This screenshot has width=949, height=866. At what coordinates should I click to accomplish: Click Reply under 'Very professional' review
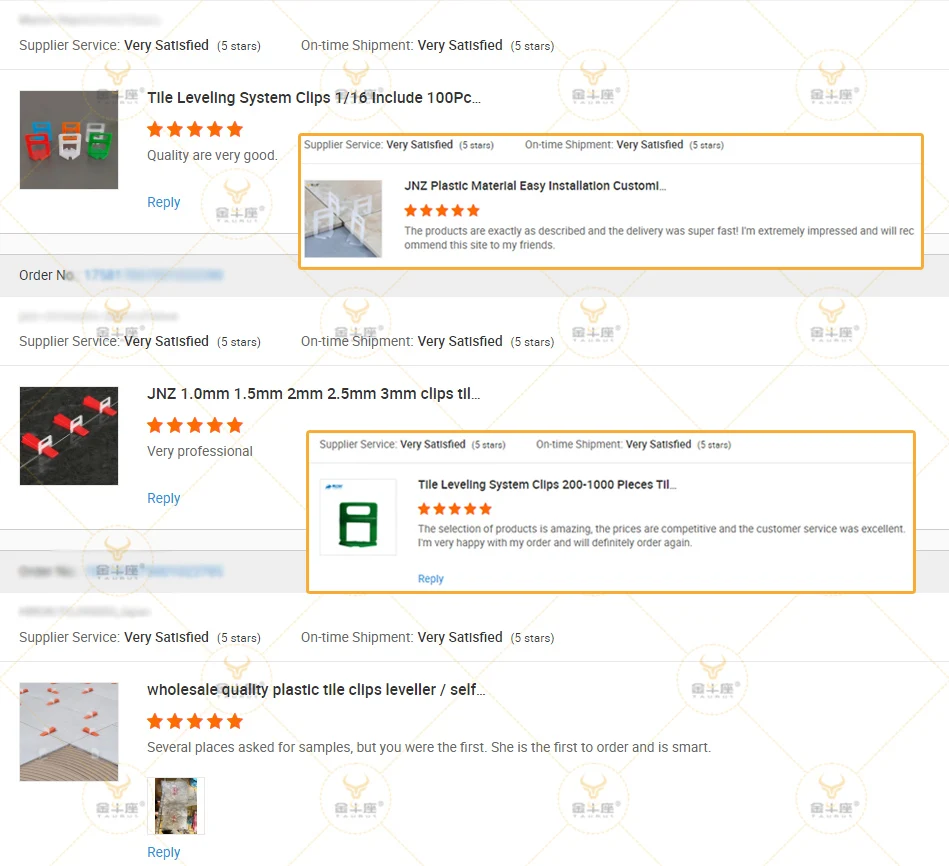[163, 498]
